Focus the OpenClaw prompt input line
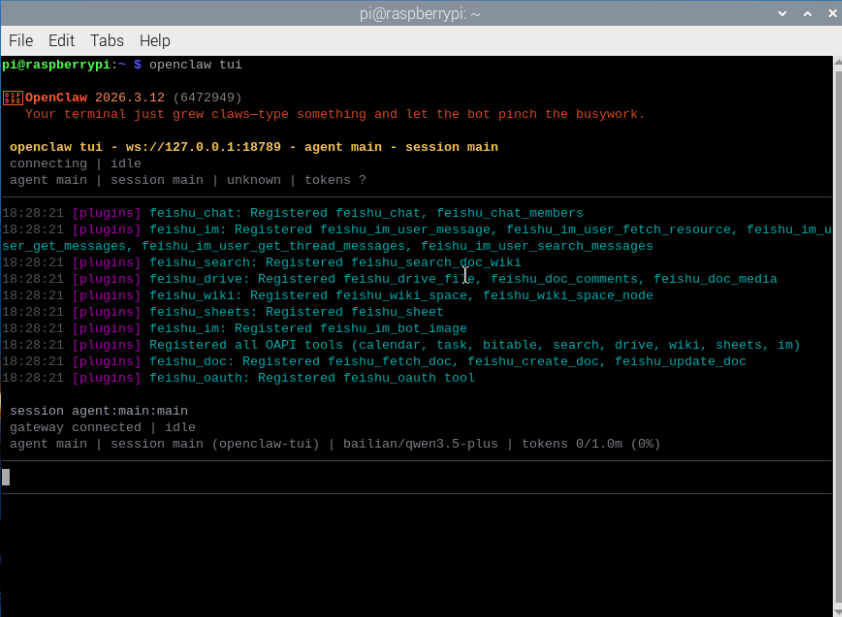This screenshot has height=617, width=842. 417,477
